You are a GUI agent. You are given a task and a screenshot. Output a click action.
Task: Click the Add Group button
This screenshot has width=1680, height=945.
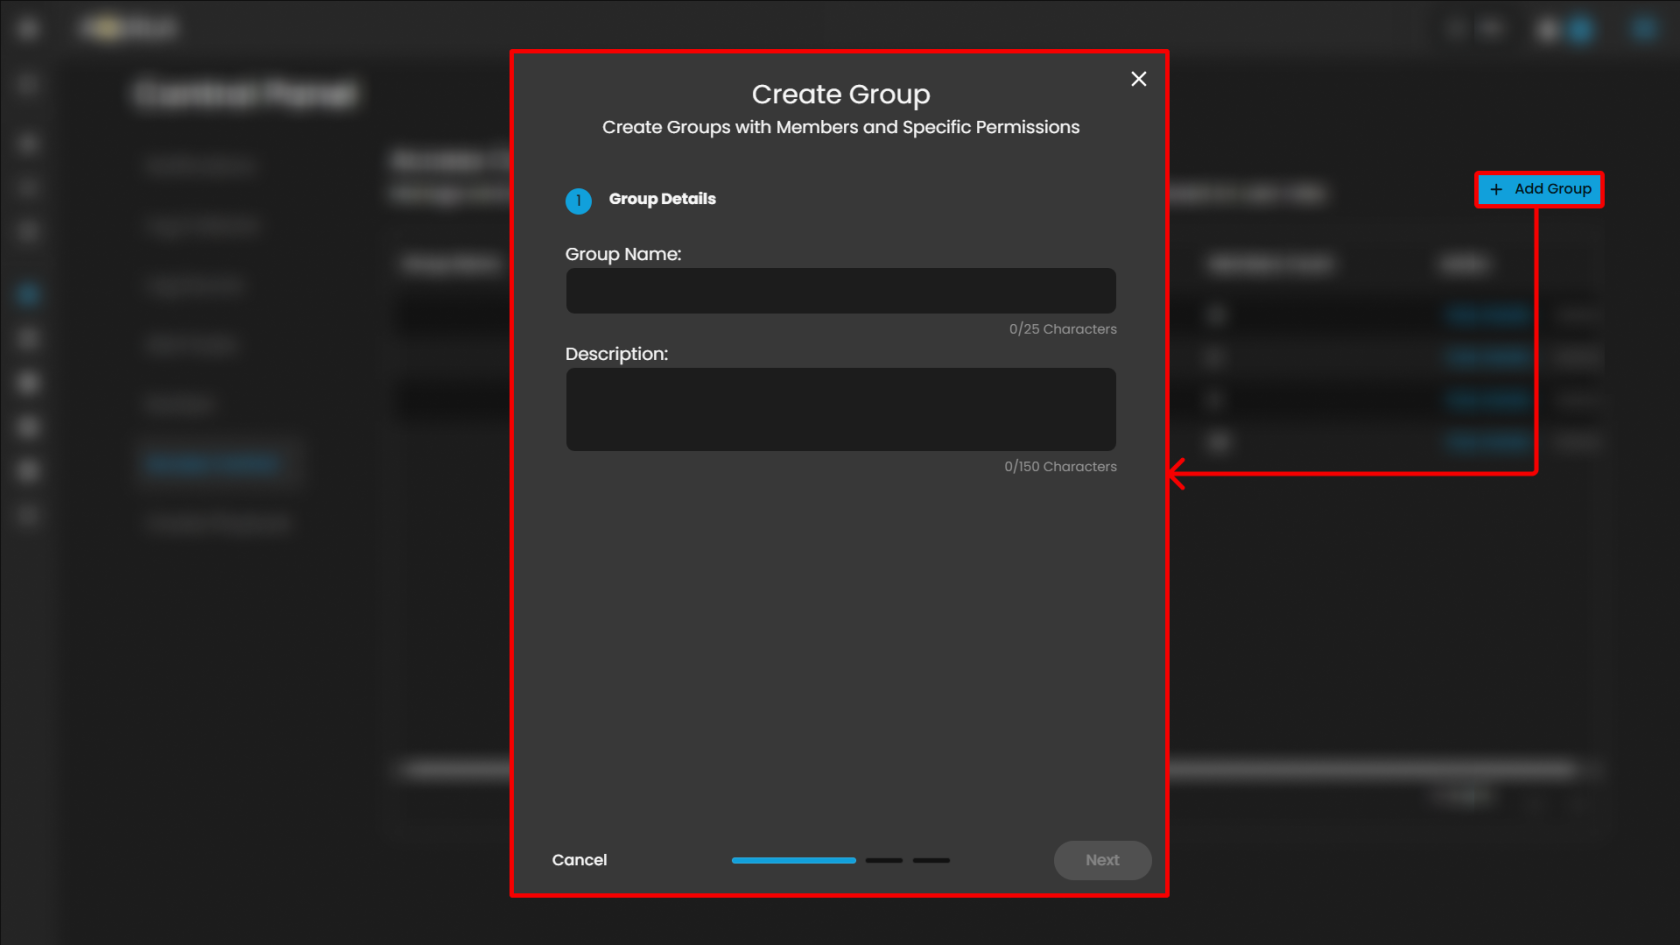[1540, 189]
